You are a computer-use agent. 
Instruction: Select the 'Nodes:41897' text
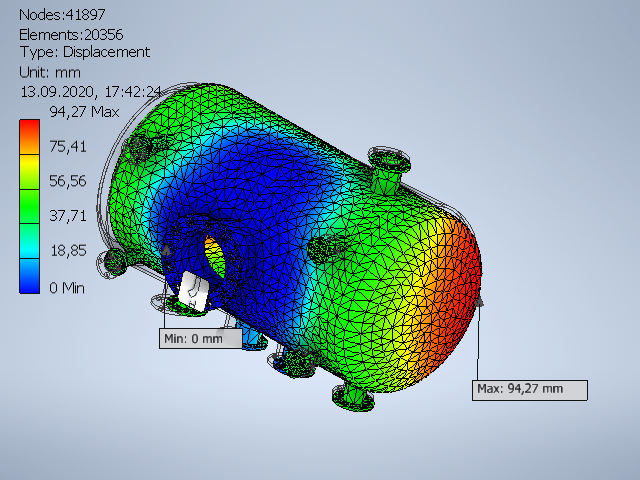pos(62,15)
